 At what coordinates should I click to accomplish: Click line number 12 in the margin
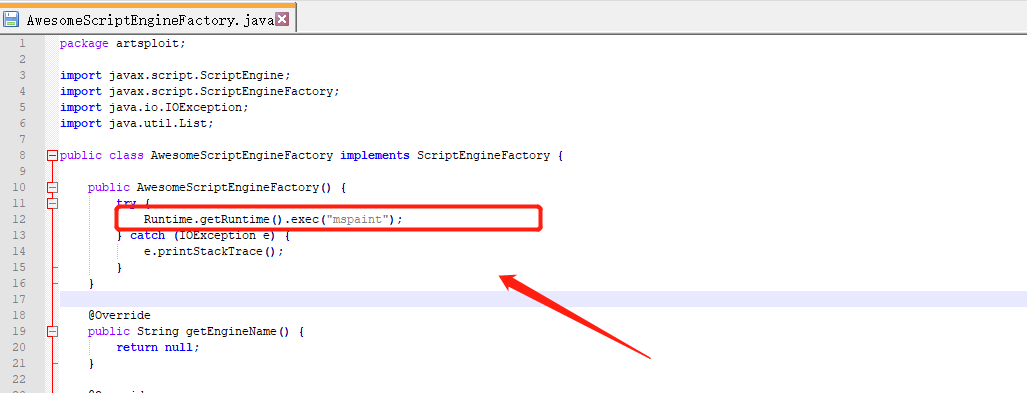19,219
